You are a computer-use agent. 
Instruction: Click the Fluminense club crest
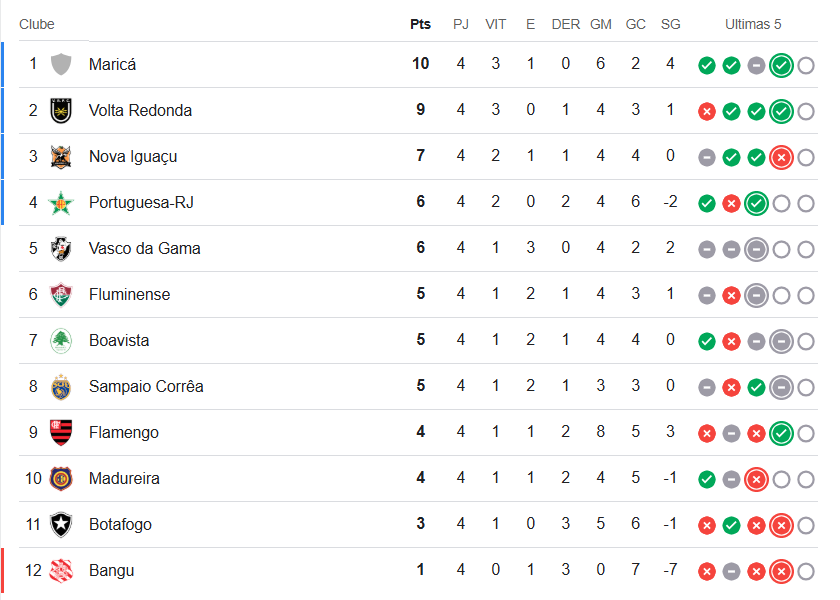[61, 294]
